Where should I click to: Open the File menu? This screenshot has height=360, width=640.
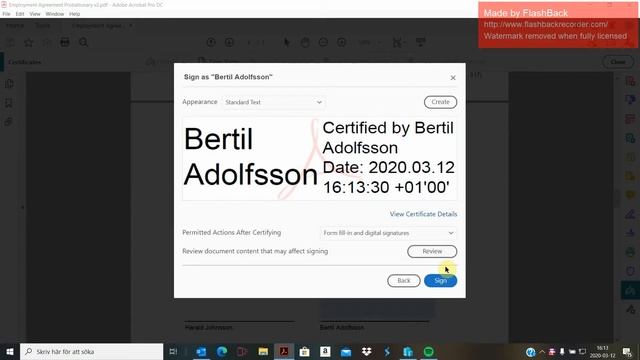(7, 14)
